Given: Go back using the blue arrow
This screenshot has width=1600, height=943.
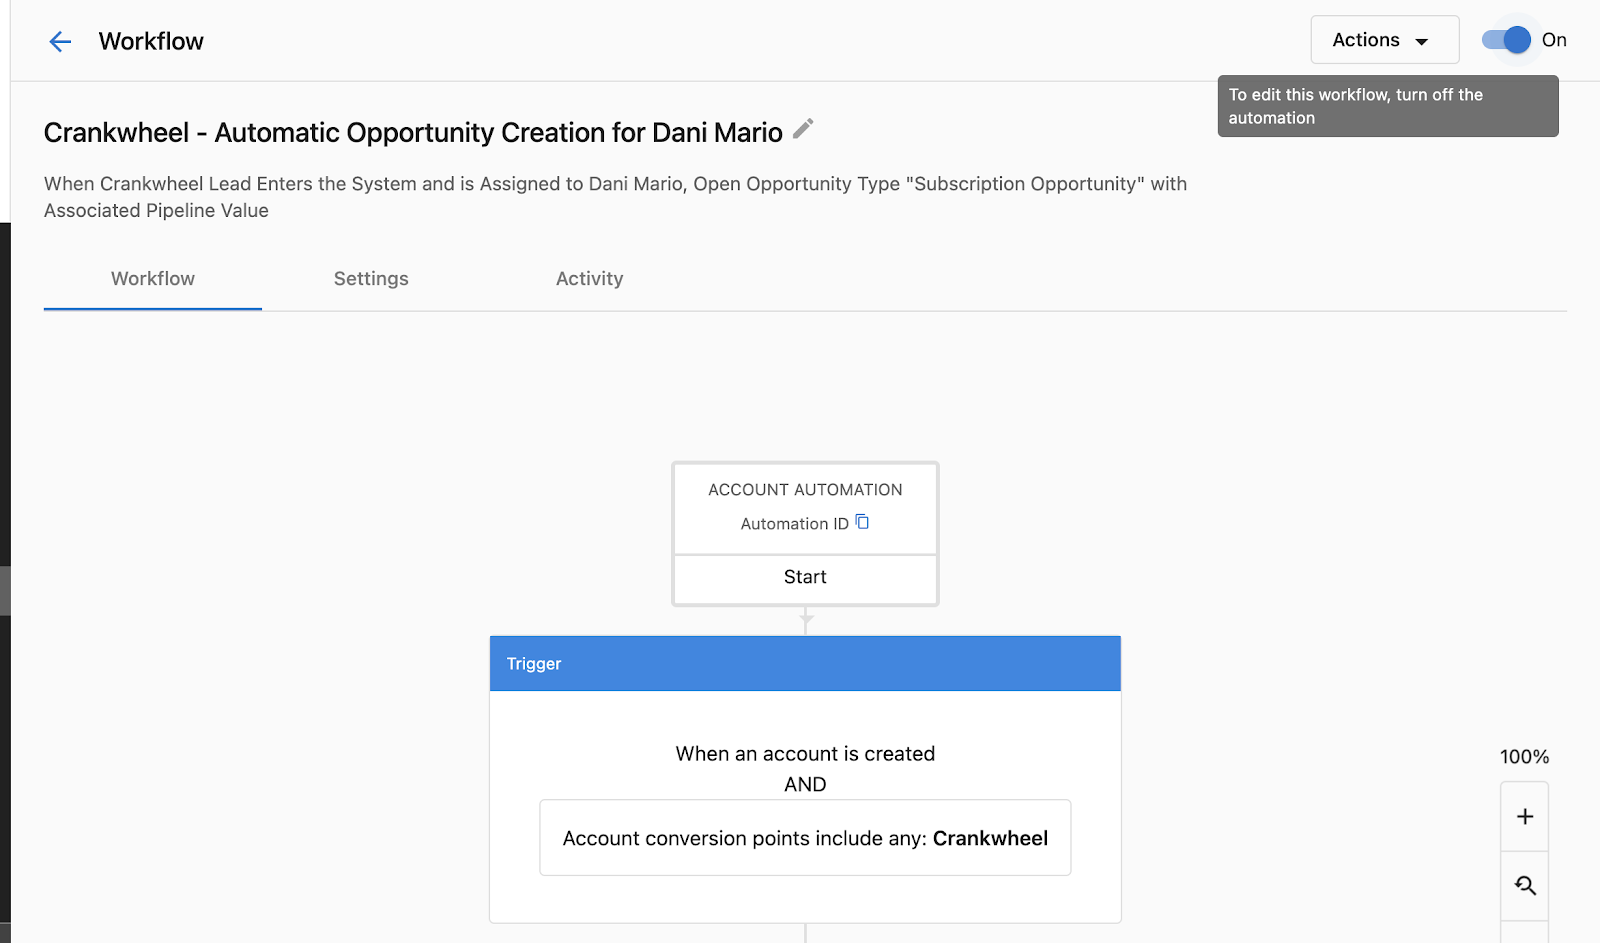Looking at the screenshot, I should pyautogui.click(x=60, y=41).
